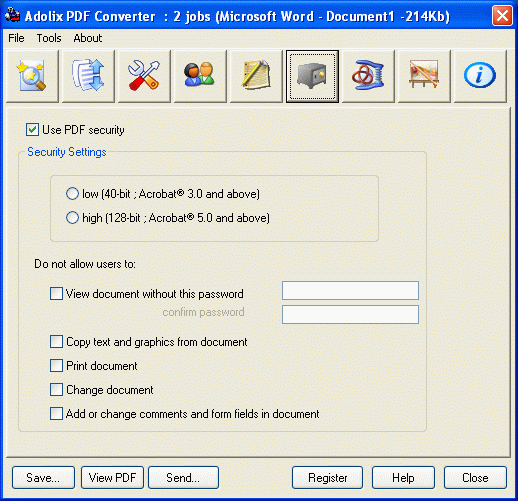The height and width of the screenshot is (501, 518).
Task: Click the Save... button
Action: coord(43,478)
